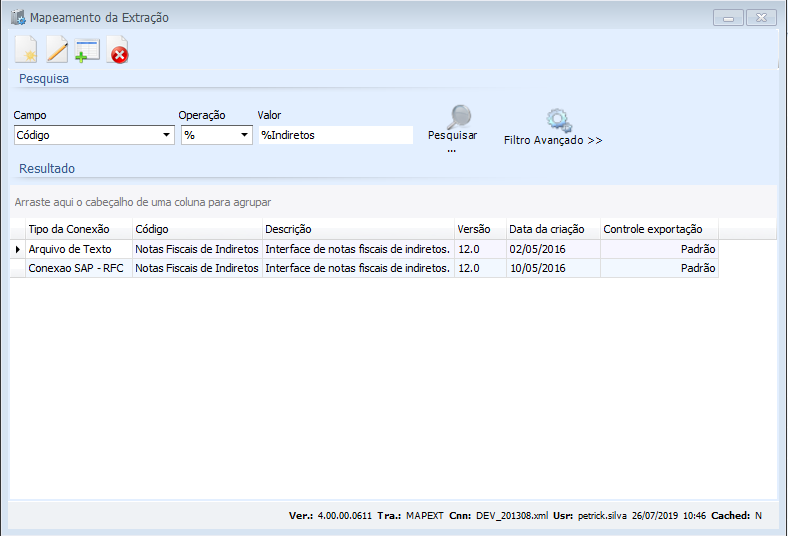
Task: Click date cell 02/05/2016
Action: coord(553,249)
